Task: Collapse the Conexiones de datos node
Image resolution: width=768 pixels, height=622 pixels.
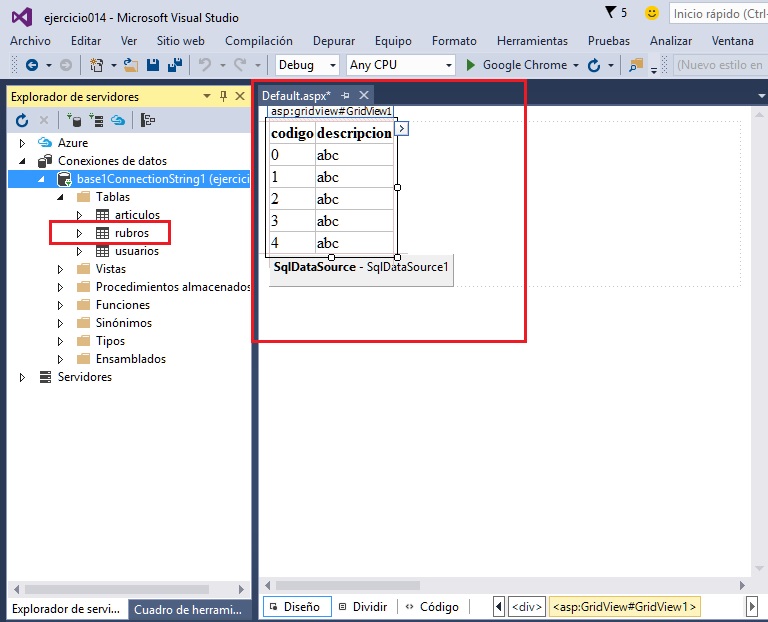Action: coord(22,161)
